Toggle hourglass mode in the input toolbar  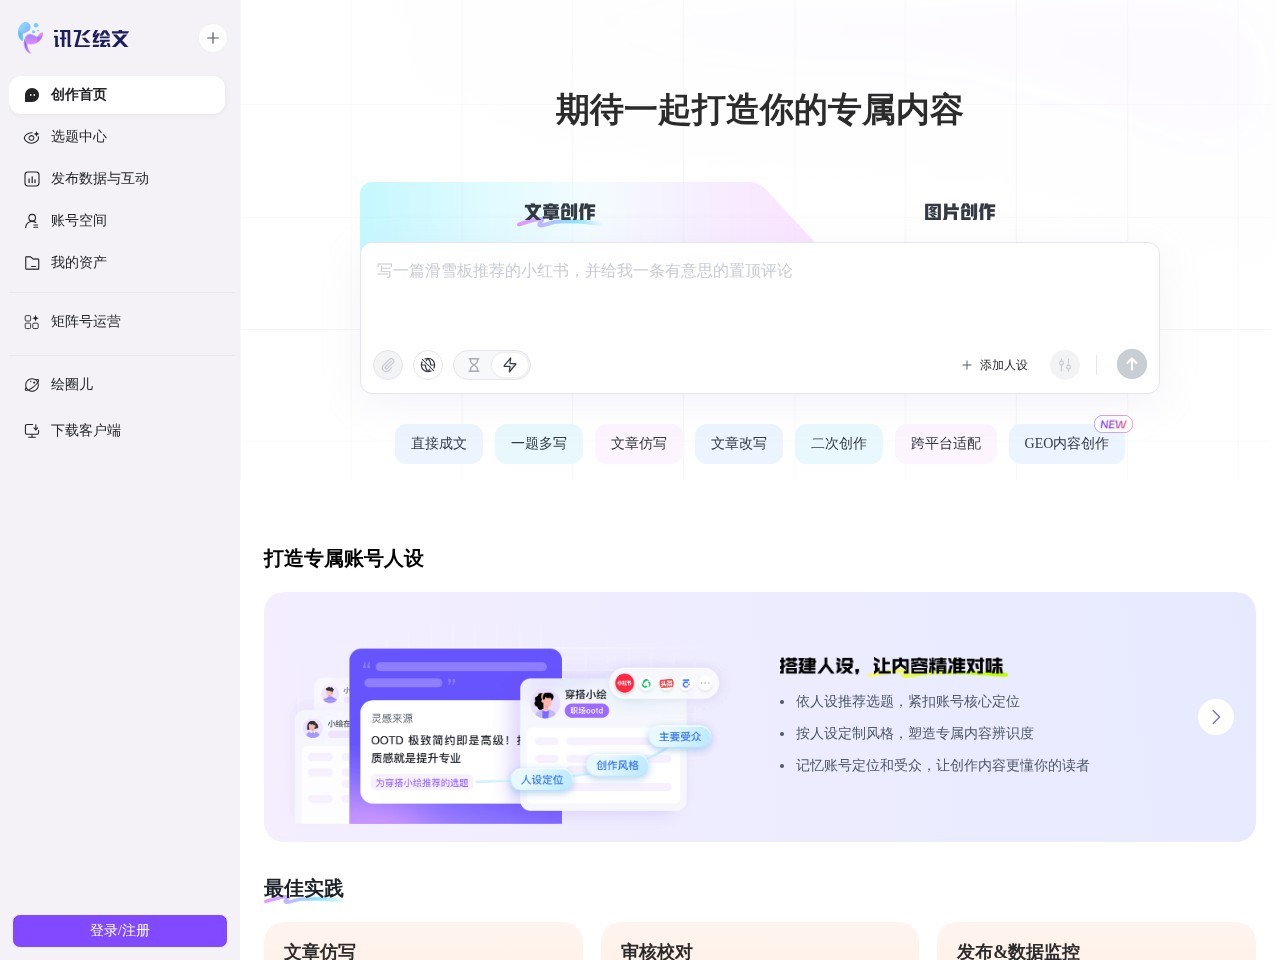coord(473,365)
